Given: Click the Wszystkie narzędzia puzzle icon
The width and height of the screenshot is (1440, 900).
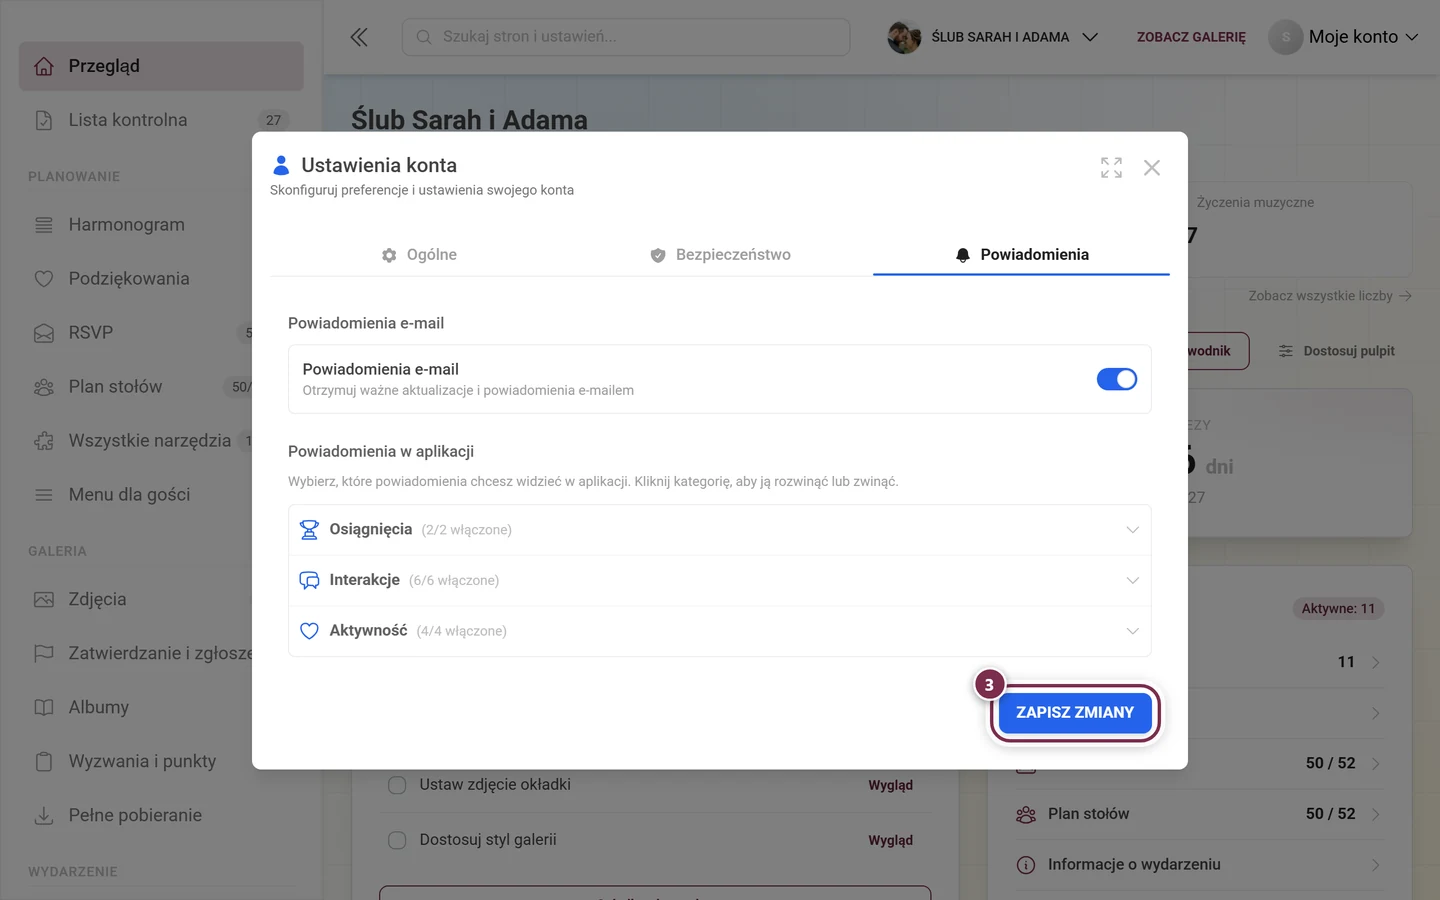Looking at the screenshot, I should [44, 441].
